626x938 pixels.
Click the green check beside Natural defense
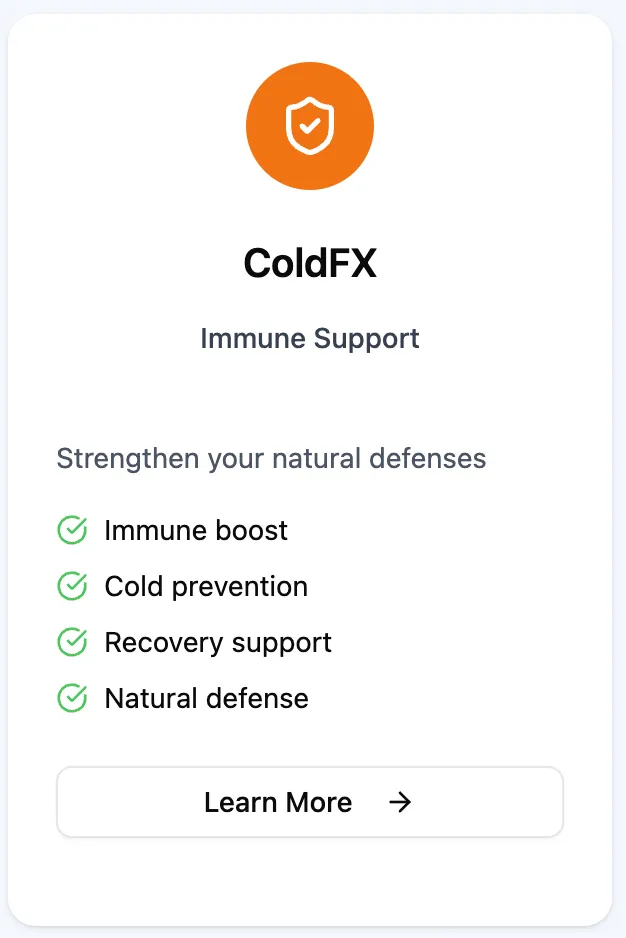coord(72,698)
